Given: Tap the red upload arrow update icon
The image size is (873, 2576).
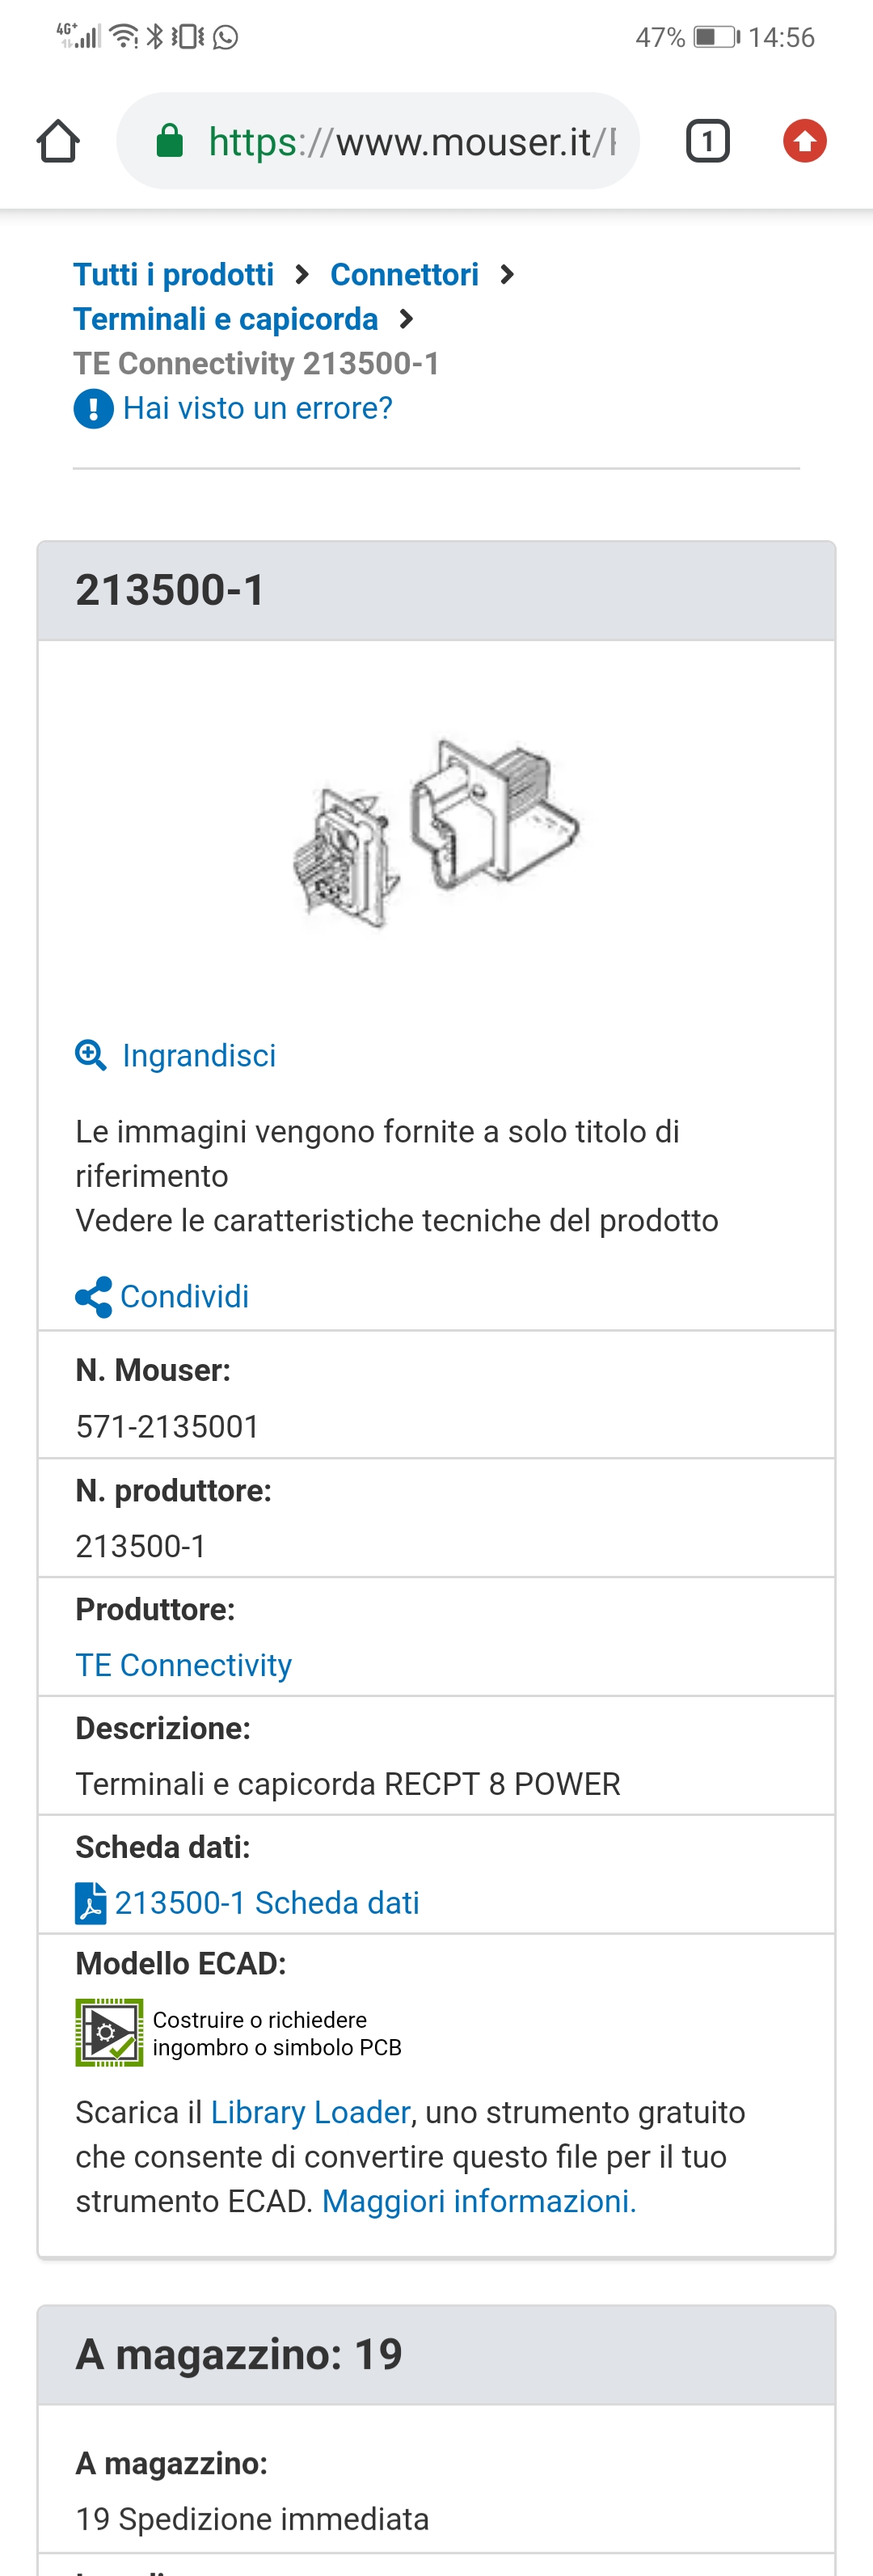Looking at the screenshot, I should [x=804, y=141].
